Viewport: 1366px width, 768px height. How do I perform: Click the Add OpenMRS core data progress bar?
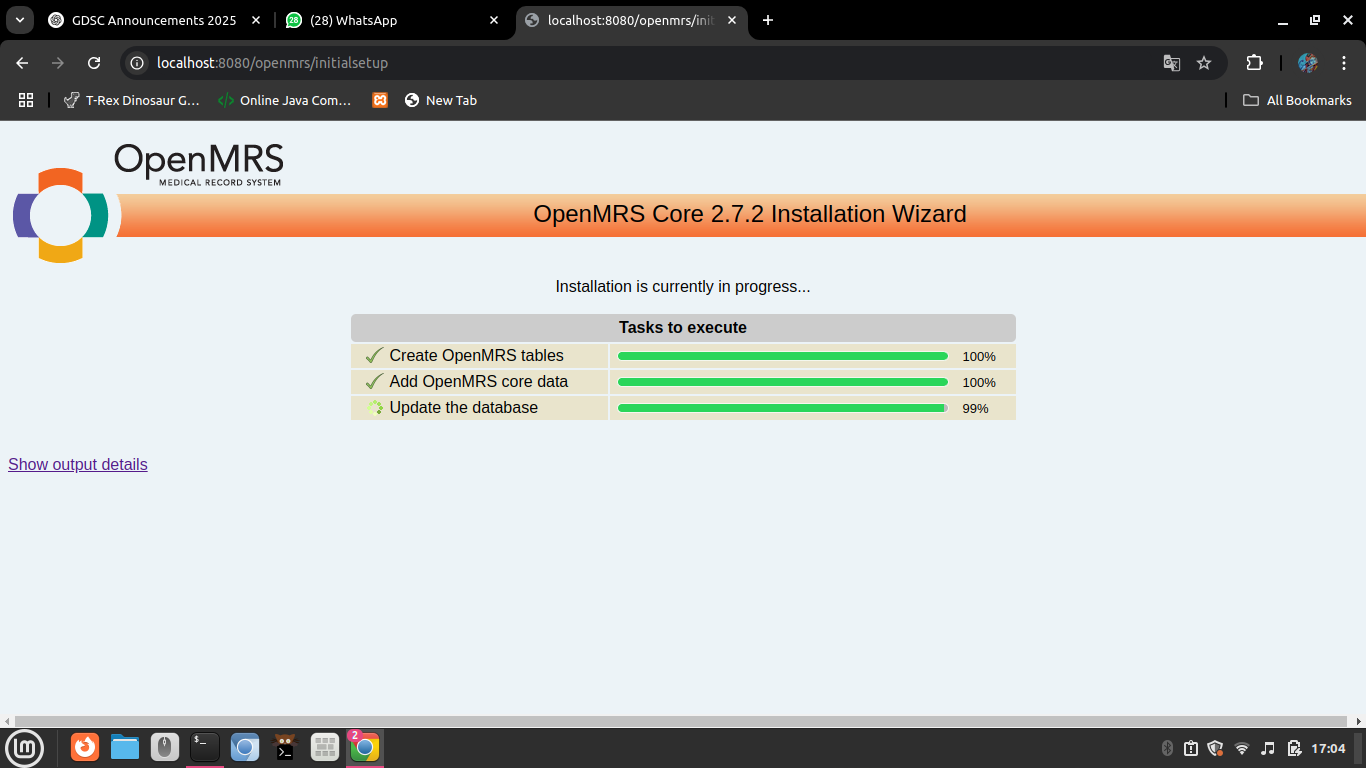point(783,382)
